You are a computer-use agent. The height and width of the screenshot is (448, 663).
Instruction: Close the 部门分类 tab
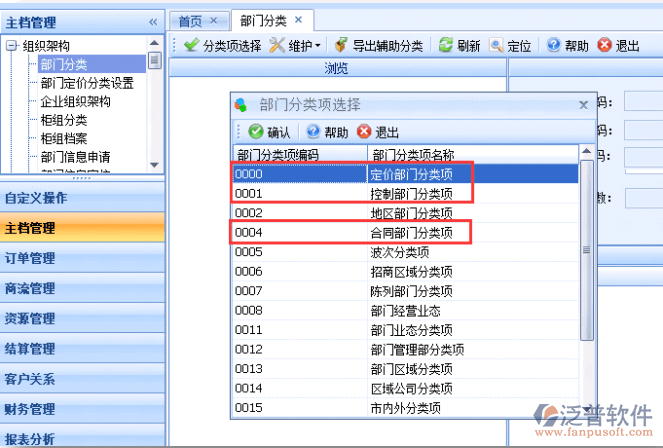tap(298, 20)
